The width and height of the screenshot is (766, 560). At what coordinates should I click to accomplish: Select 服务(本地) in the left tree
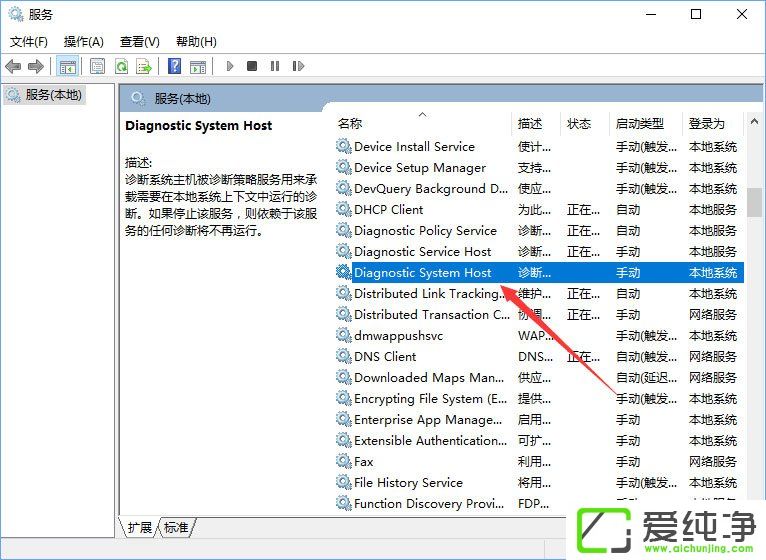pos(53,94)
